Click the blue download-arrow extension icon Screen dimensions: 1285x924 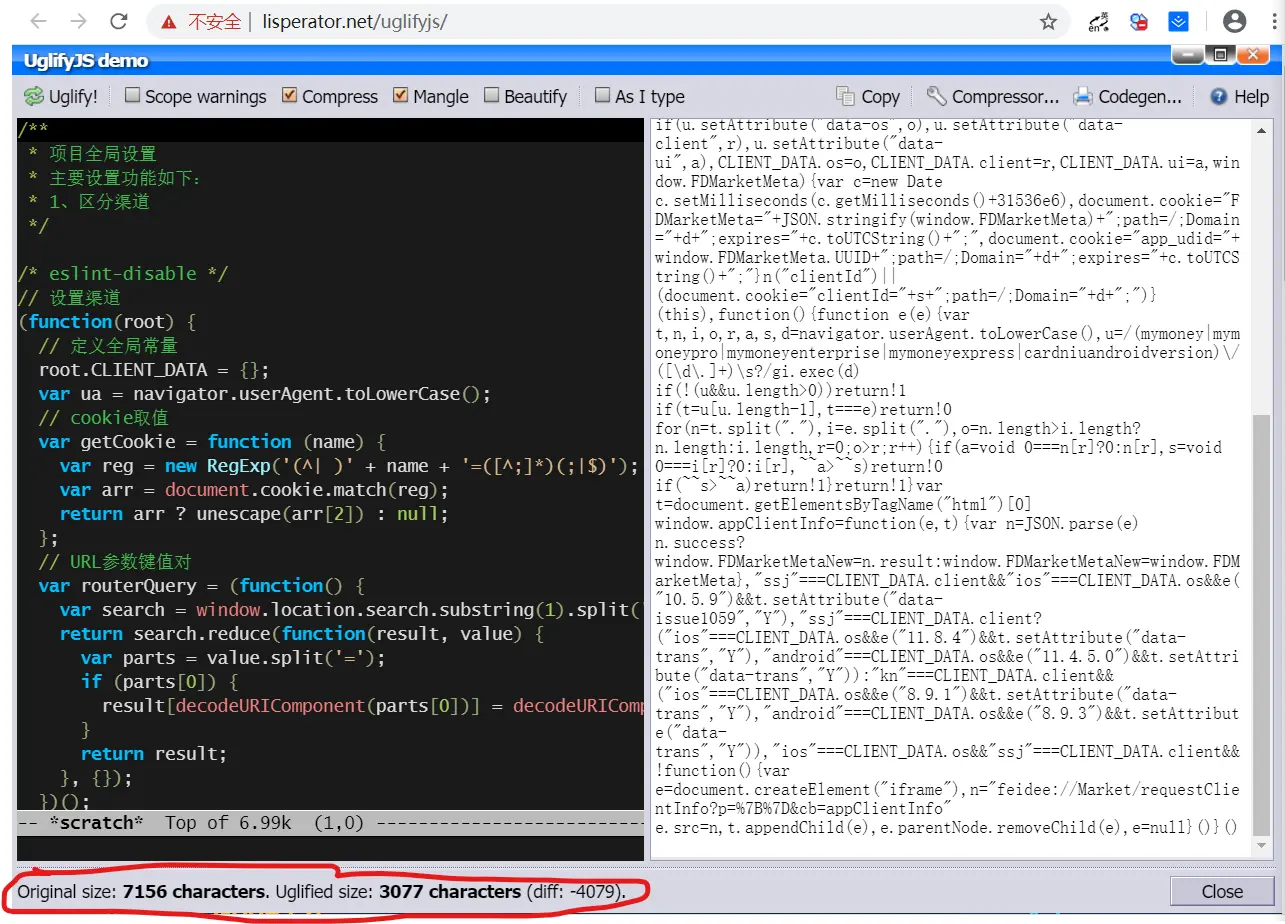tap(1179, 21)
